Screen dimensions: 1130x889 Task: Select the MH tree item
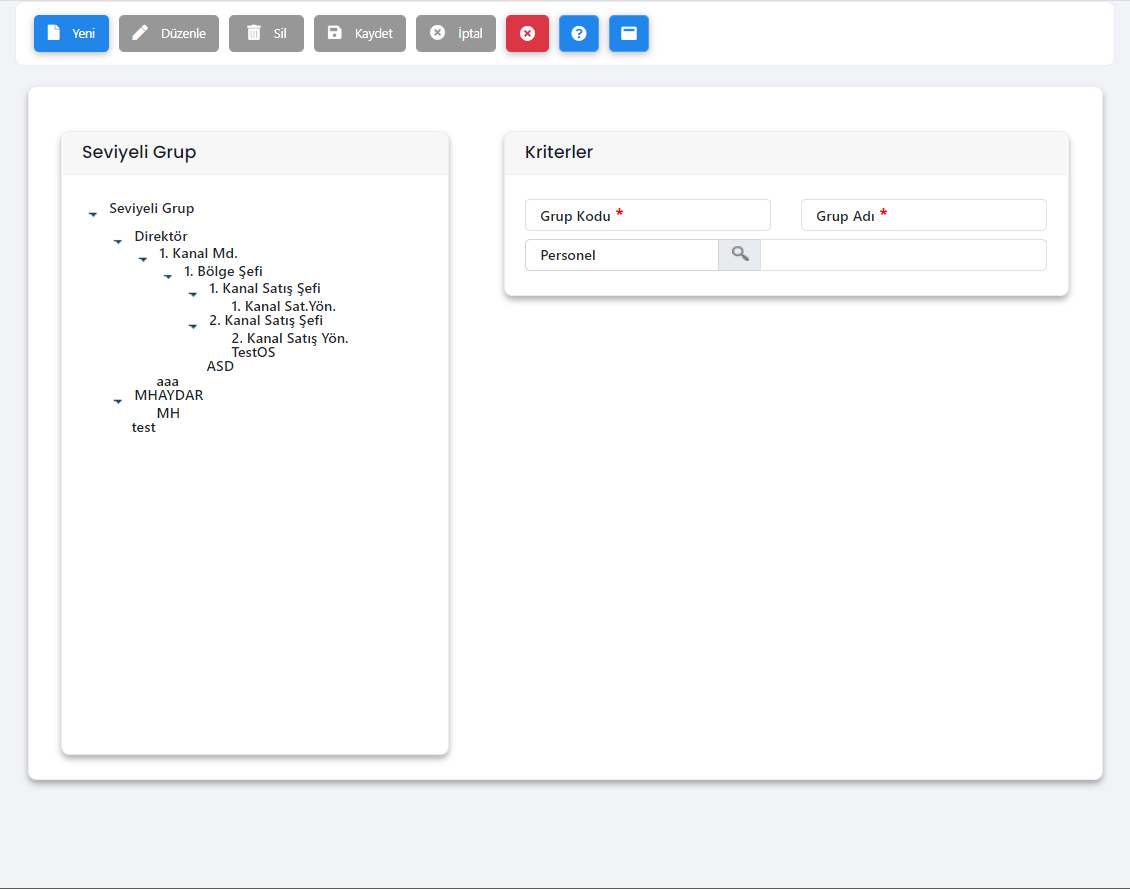[168, 413]
